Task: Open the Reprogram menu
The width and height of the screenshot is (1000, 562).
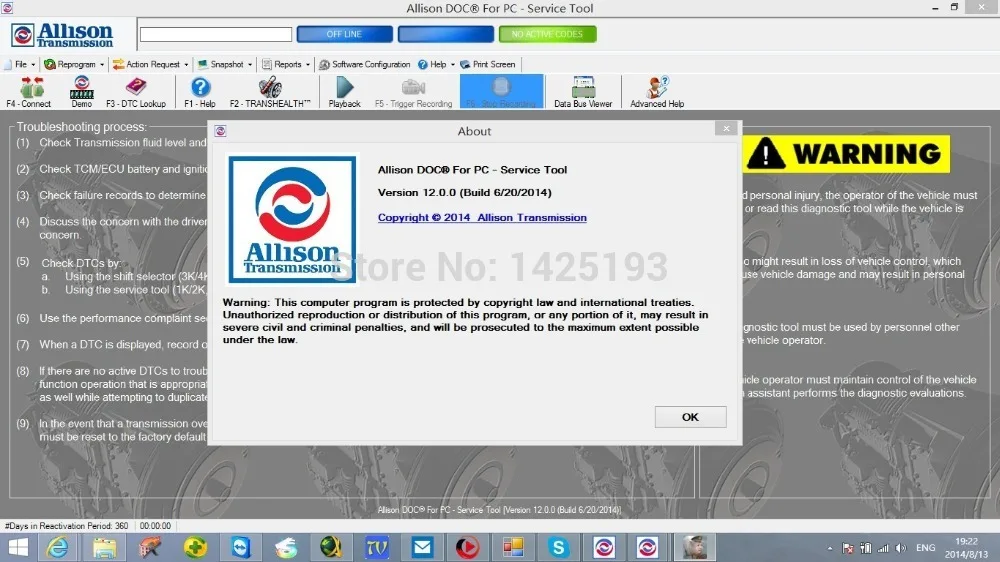Action: point(76,64)
